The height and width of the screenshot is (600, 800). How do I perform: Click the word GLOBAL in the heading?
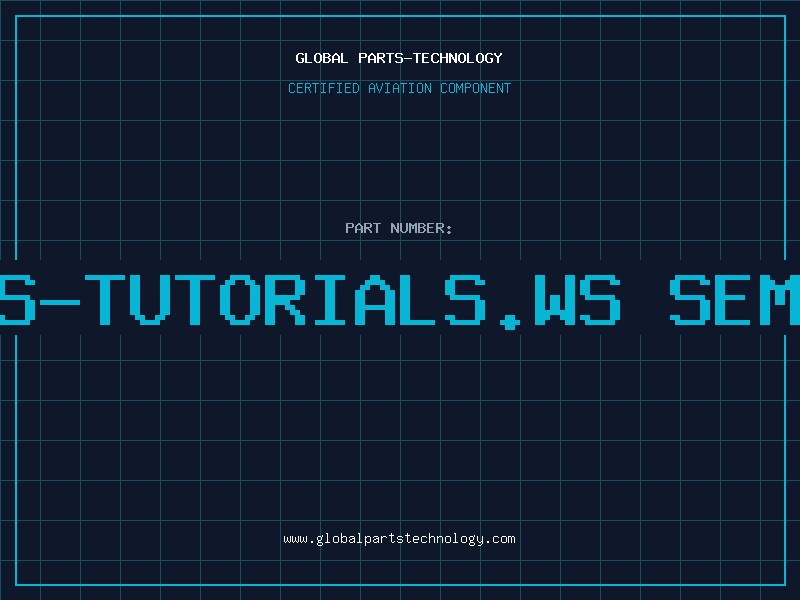click(320, 58)
